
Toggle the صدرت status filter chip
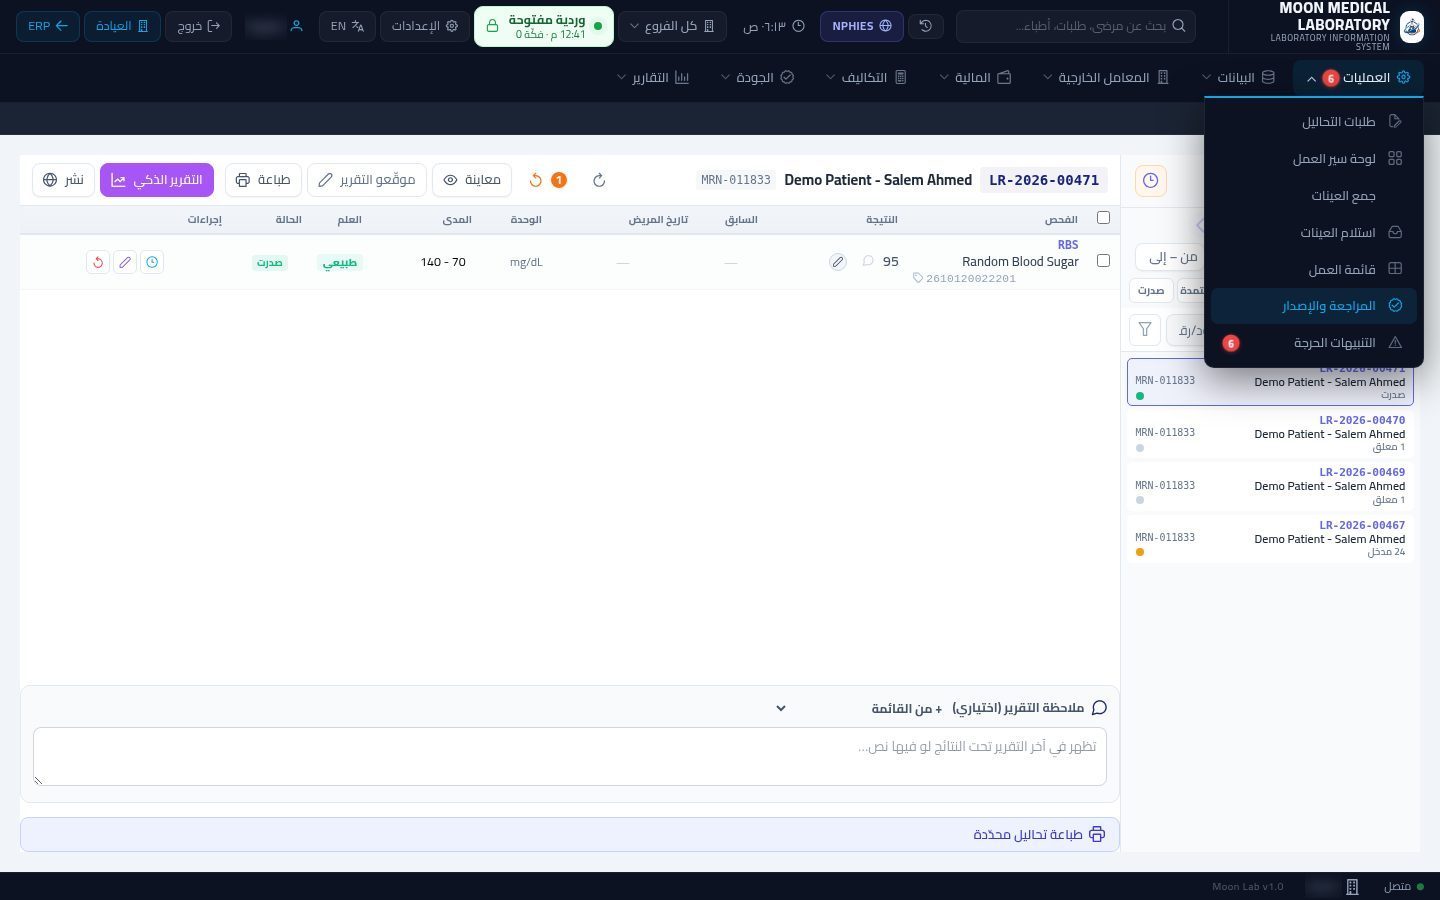[1151, 290]
